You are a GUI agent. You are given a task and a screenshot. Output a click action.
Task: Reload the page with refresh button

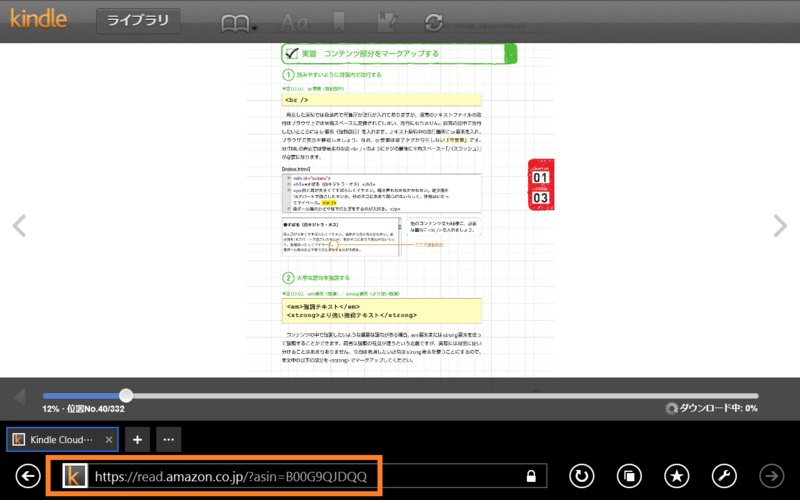pos(582,476)
